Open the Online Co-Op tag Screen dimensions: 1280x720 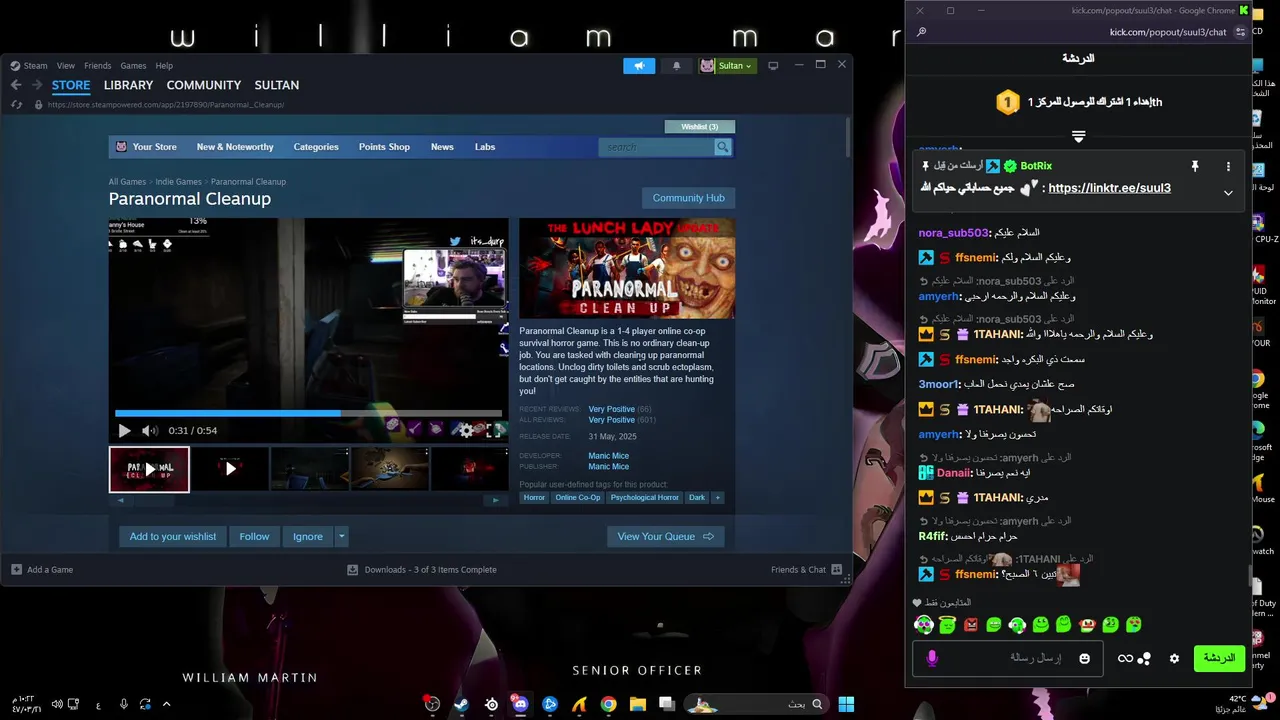578,498
